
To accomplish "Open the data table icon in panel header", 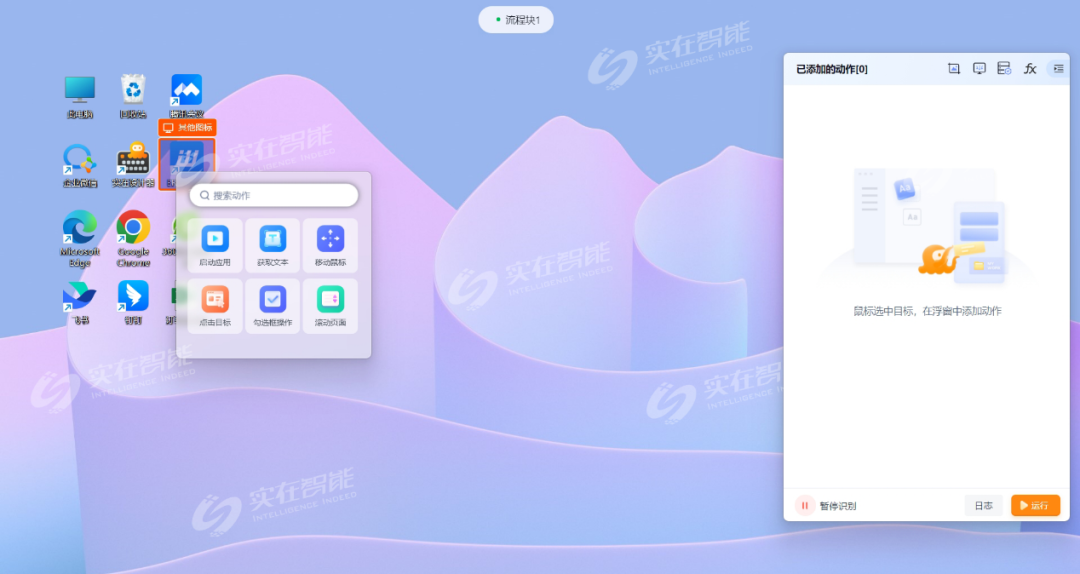I will tap(1004, 68).
